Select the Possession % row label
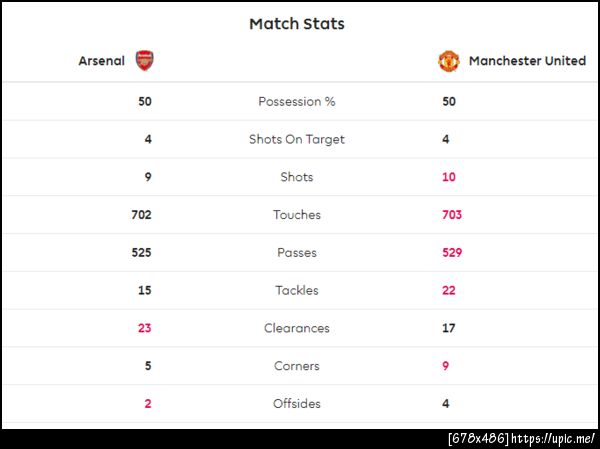 [297, 101]
